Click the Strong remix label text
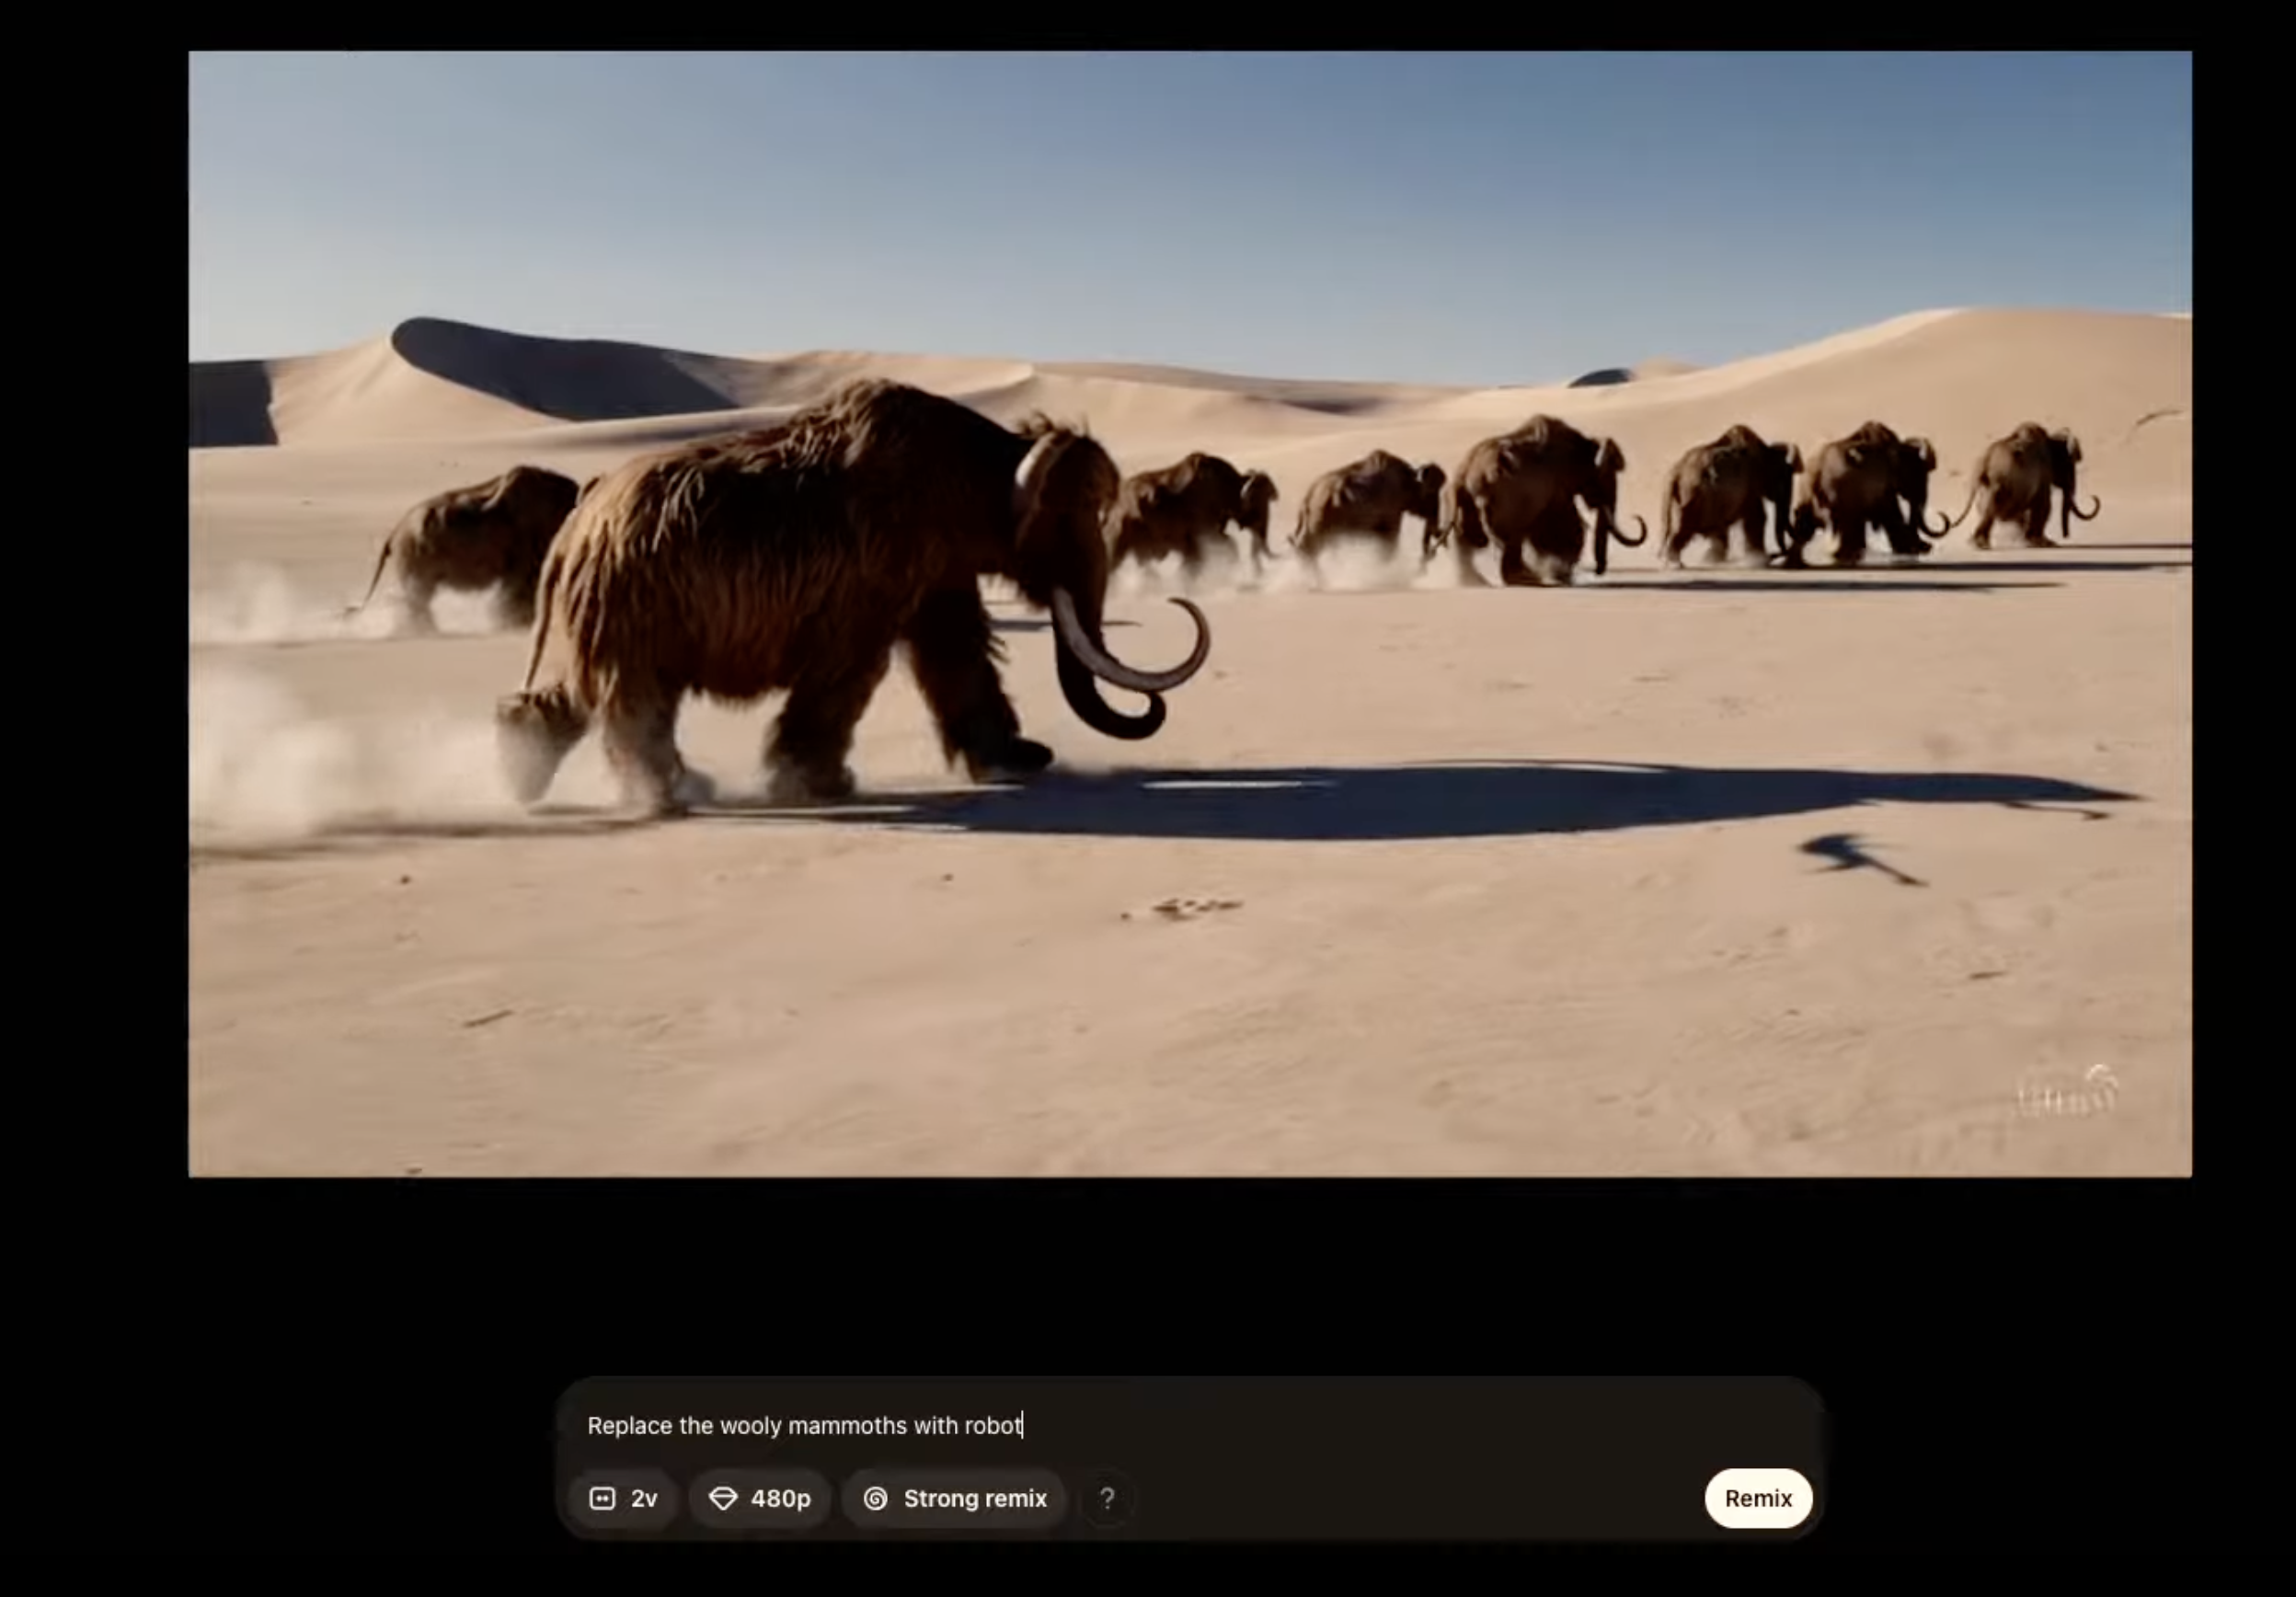2296x1597 pixels. tap(975, 1498)
